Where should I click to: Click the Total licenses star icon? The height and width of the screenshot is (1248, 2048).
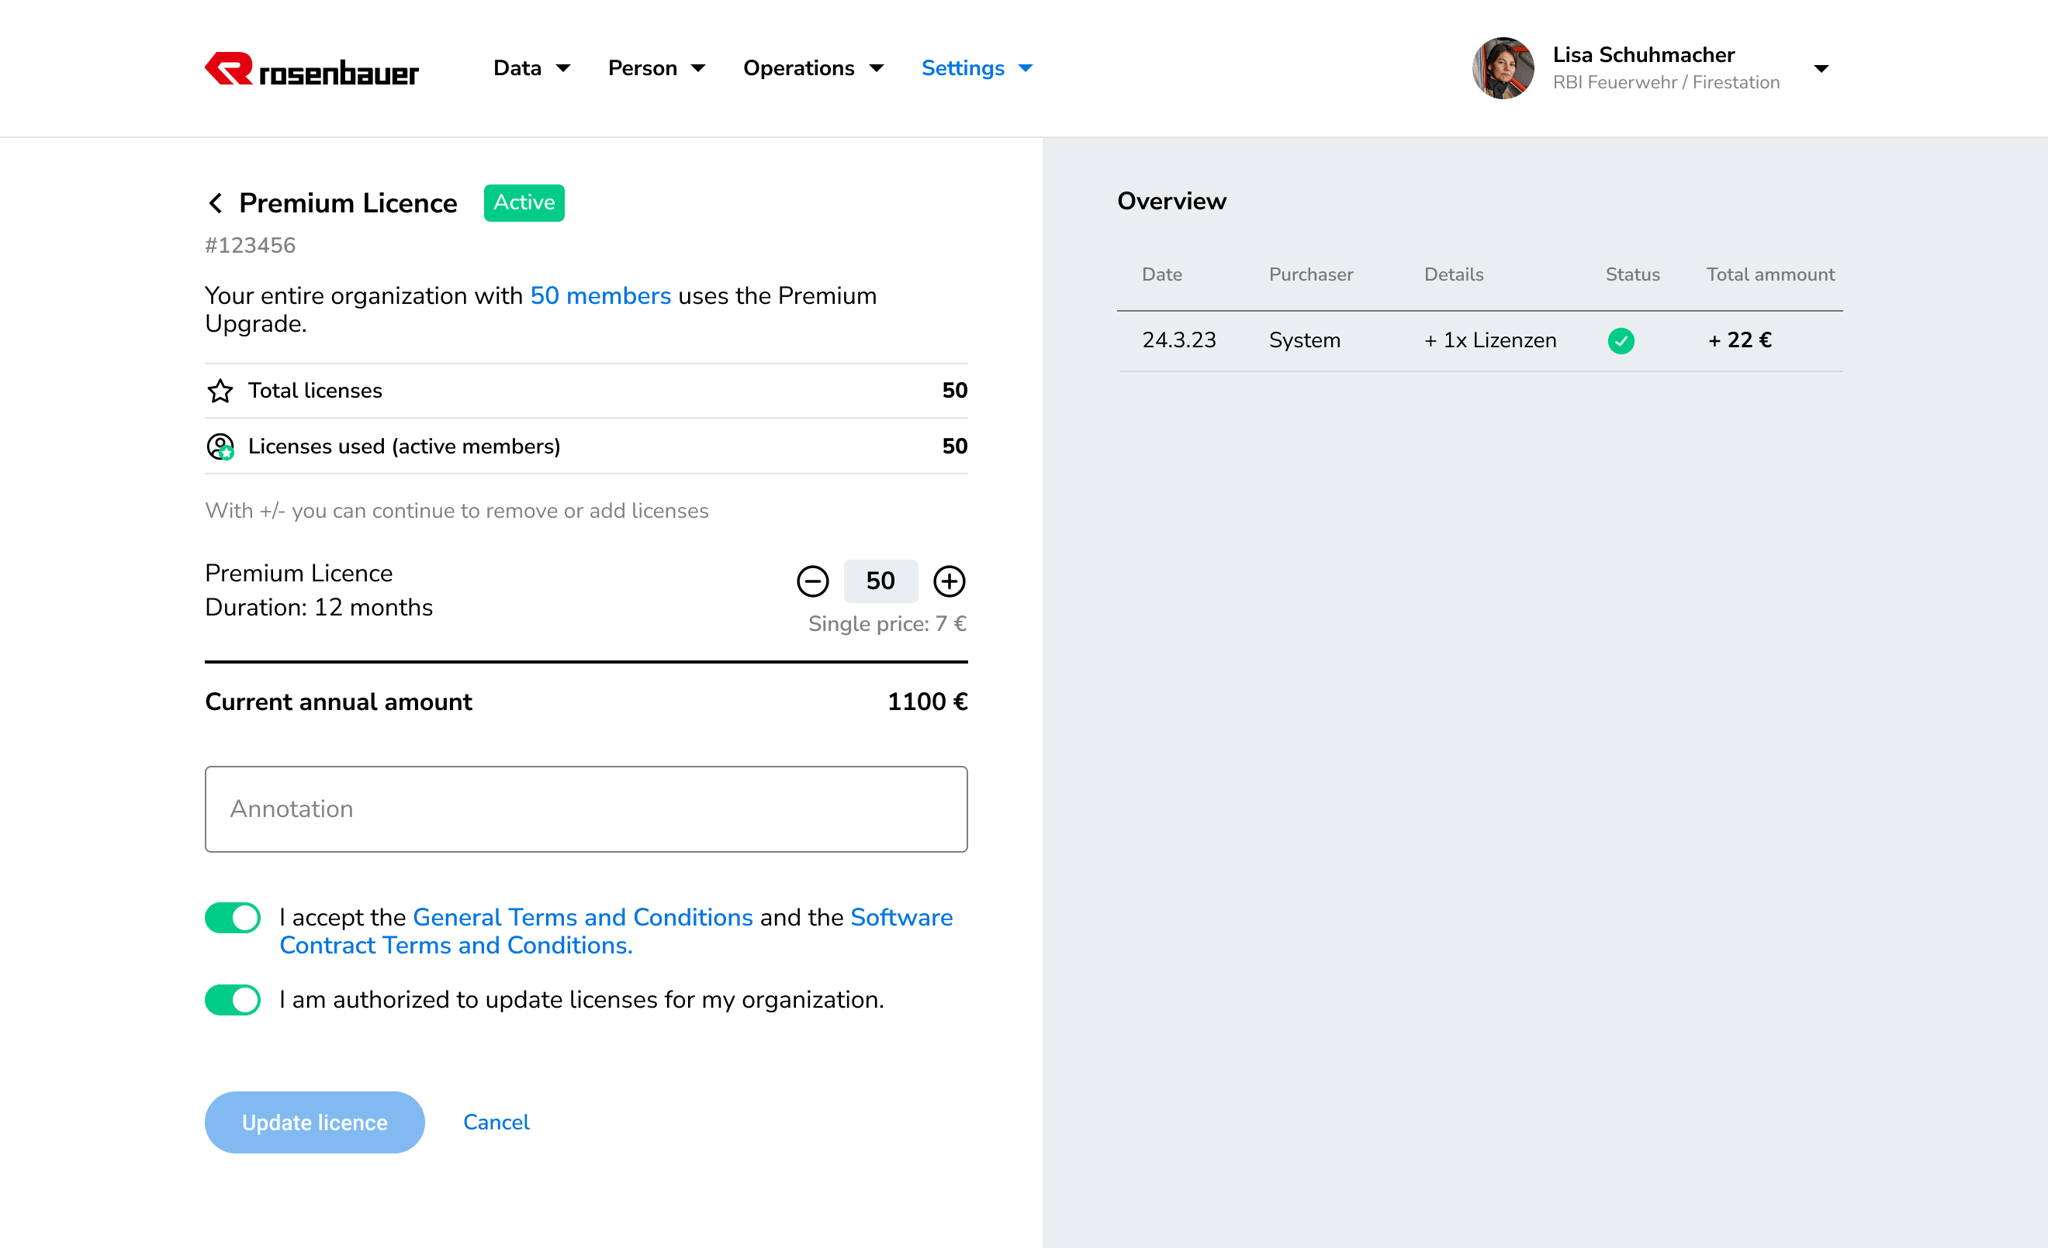click(220, 391)
